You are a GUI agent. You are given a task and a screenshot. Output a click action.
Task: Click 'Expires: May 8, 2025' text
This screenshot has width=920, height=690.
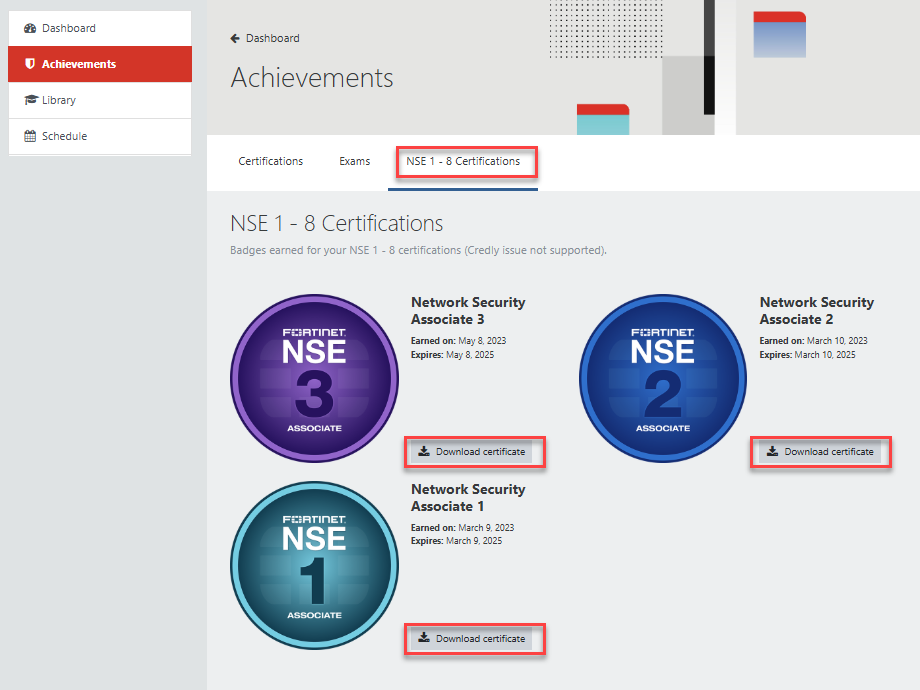452,355
